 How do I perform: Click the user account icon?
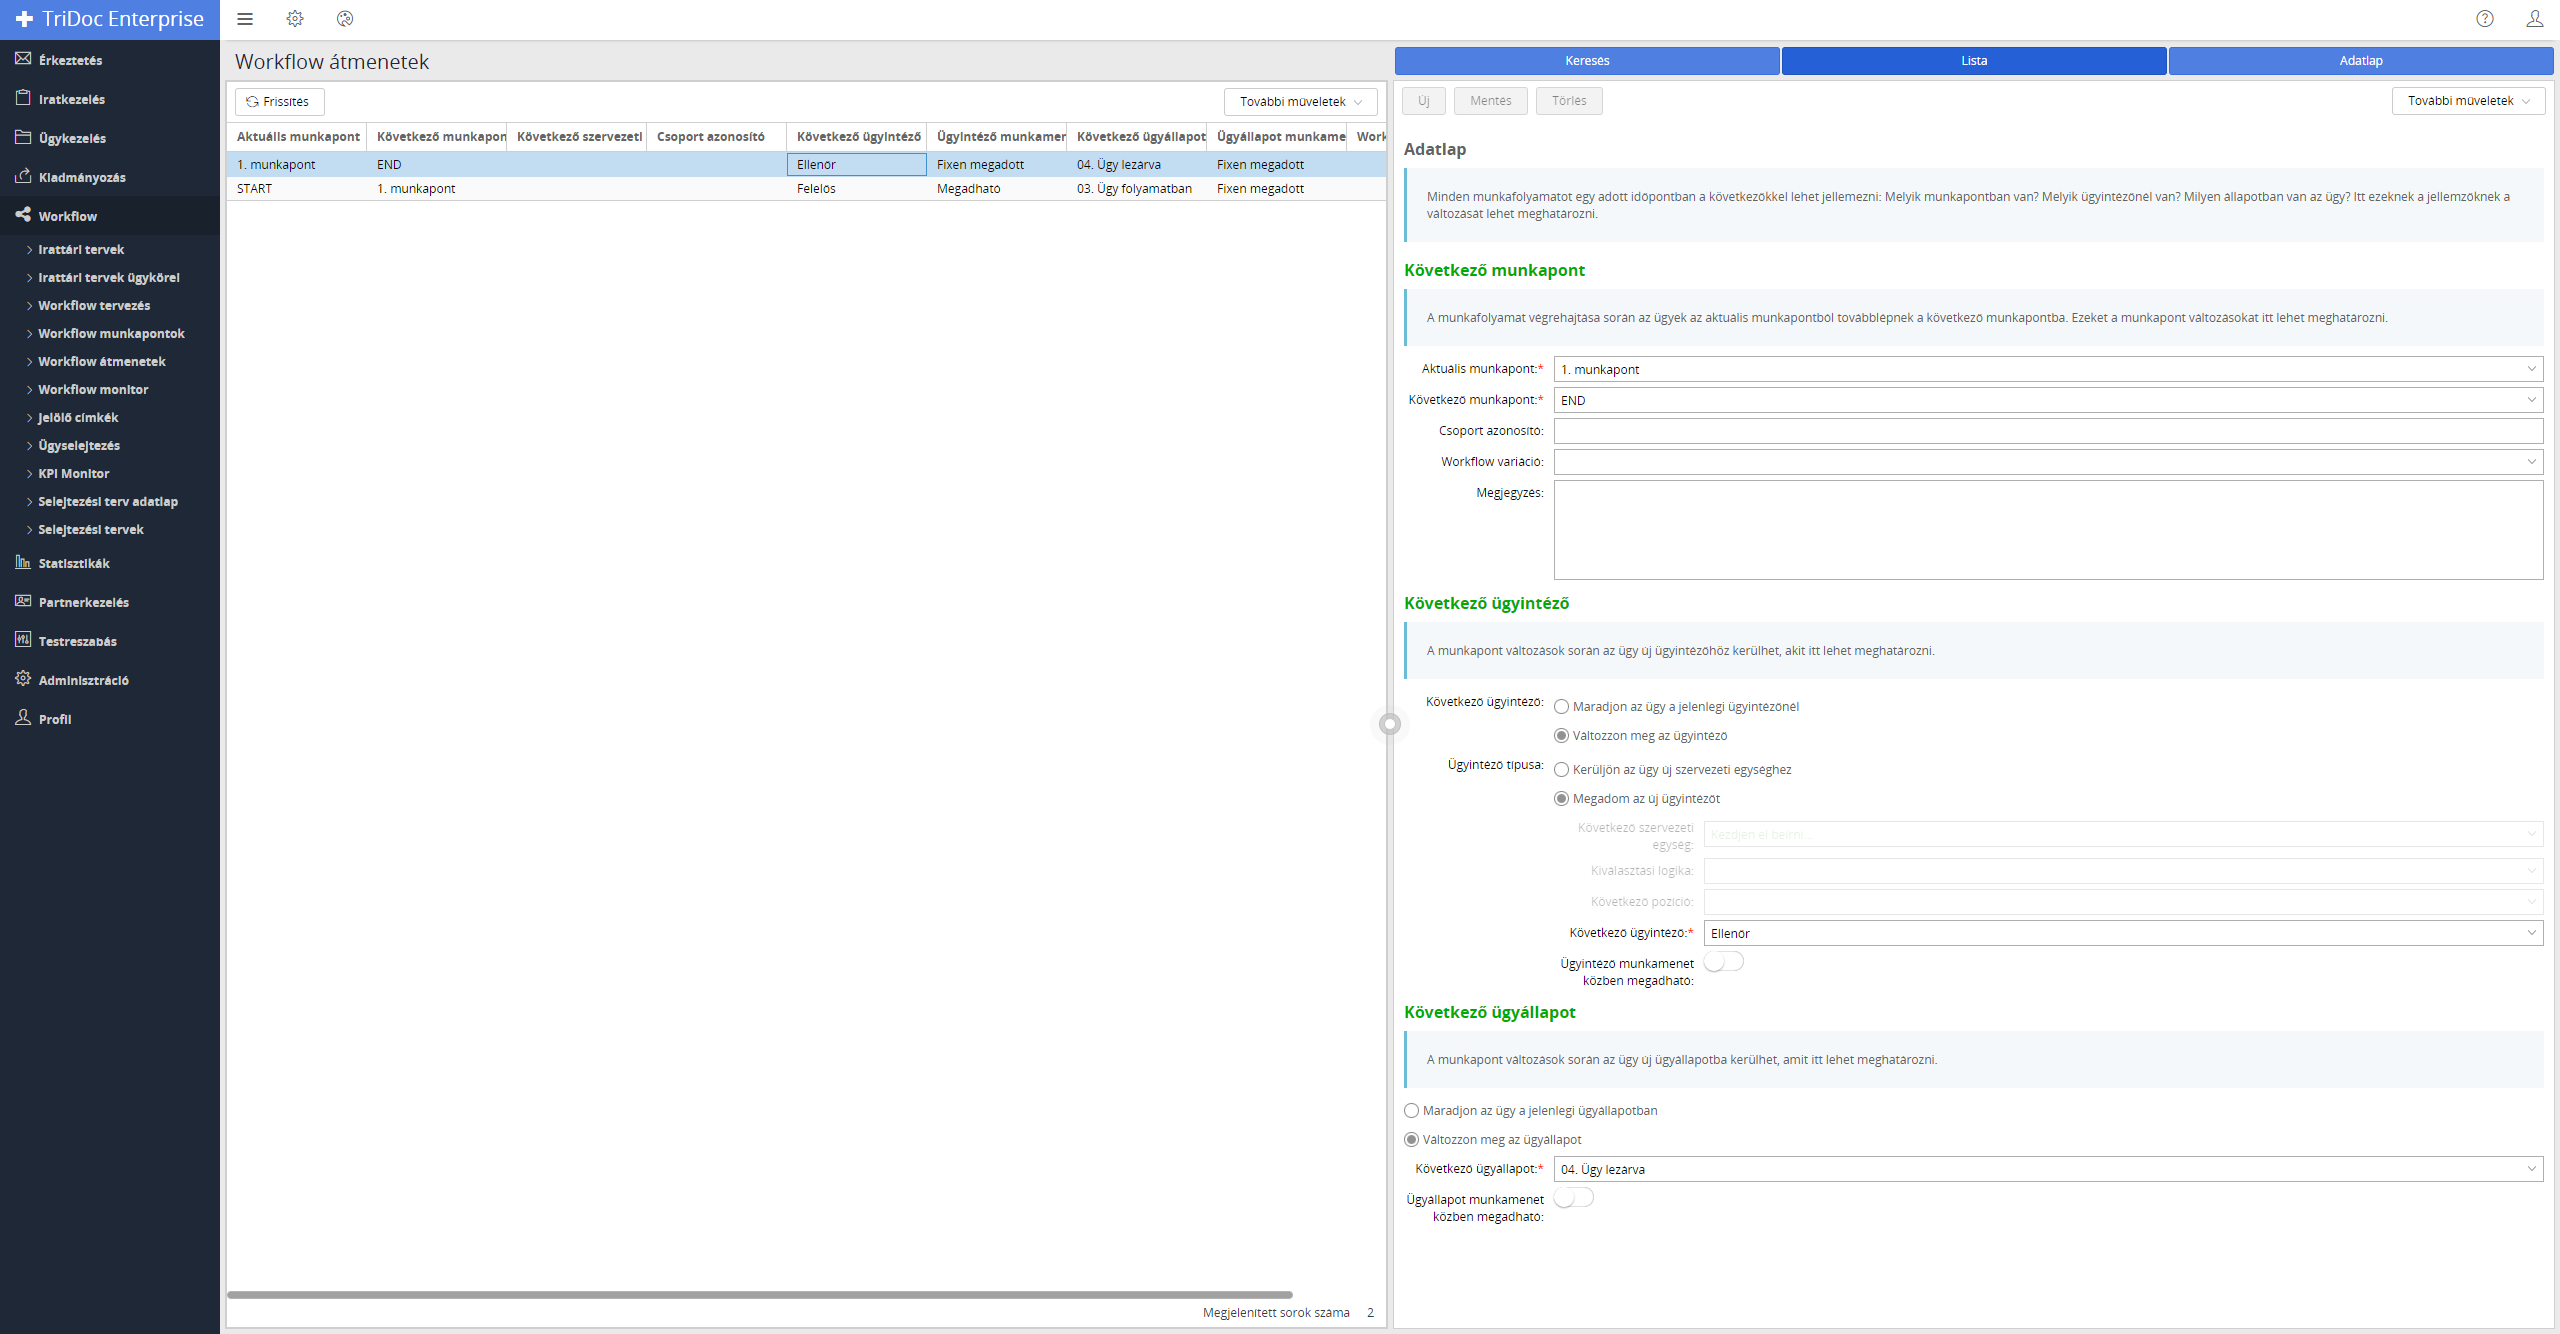[2534, 19]
